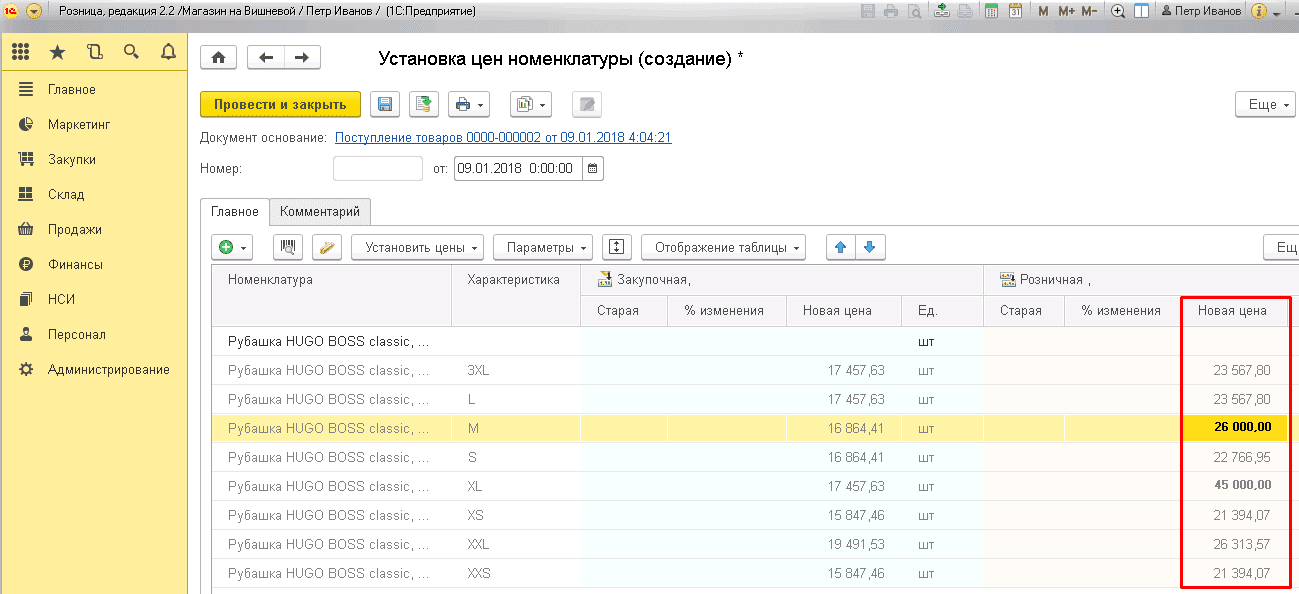Expand the Отображение таблицы dropdown
1299x594 pixels.
click(x=723, y=247)
